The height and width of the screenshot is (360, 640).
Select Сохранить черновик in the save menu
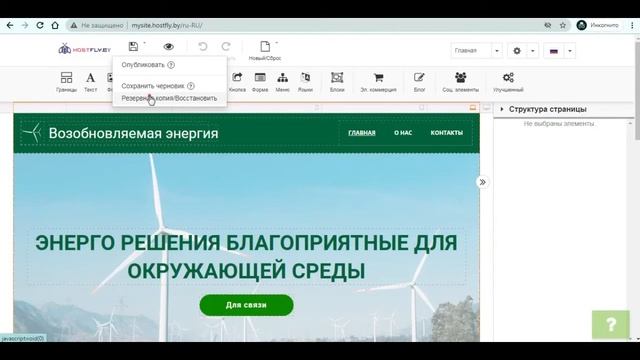click(x=153, y=86)
